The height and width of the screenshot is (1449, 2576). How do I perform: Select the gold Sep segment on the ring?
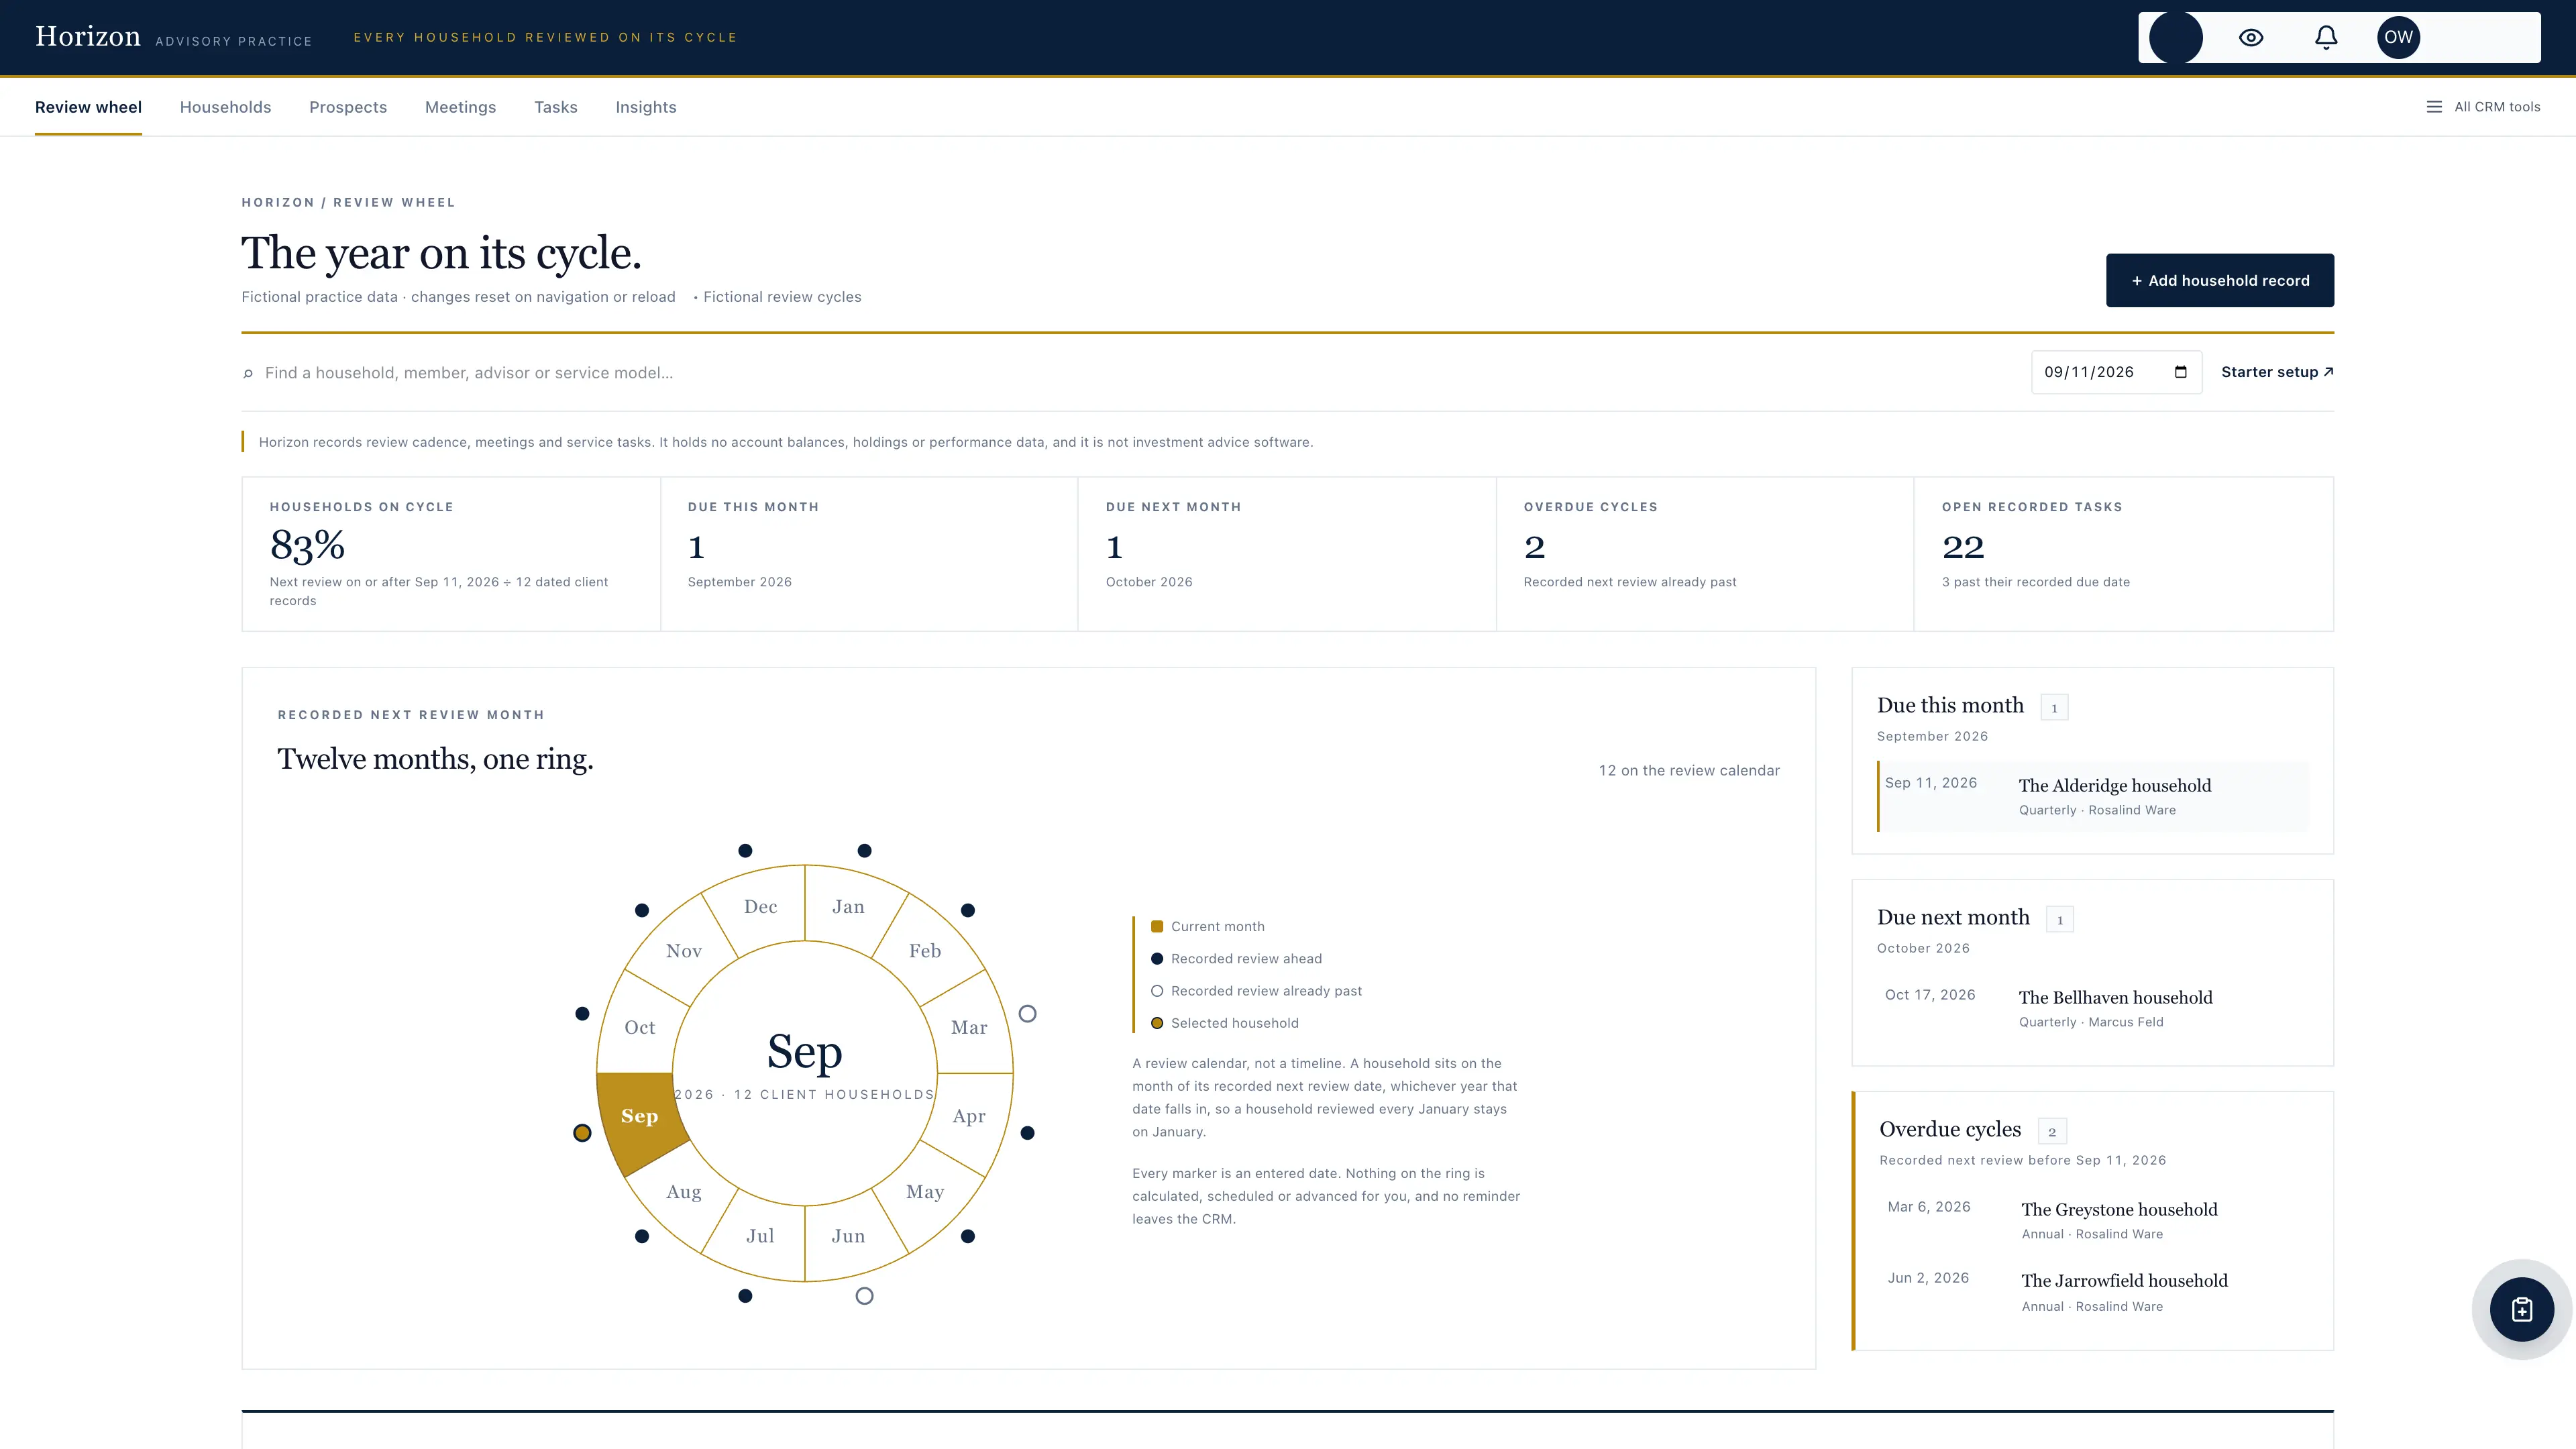[x=640, y=1117]
